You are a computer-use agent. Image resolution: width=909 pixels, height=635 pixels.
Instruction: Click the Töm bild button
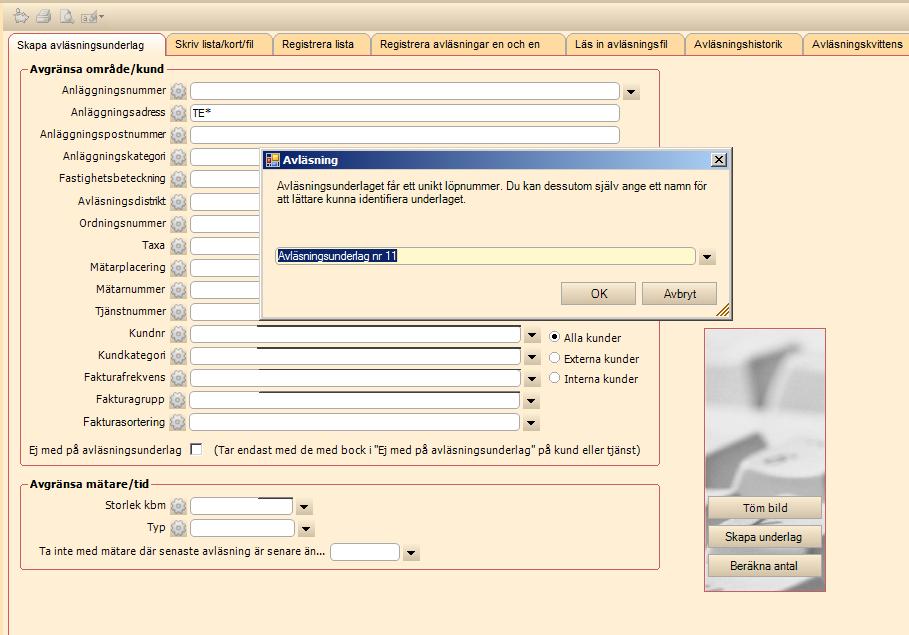tap(765, 508)
